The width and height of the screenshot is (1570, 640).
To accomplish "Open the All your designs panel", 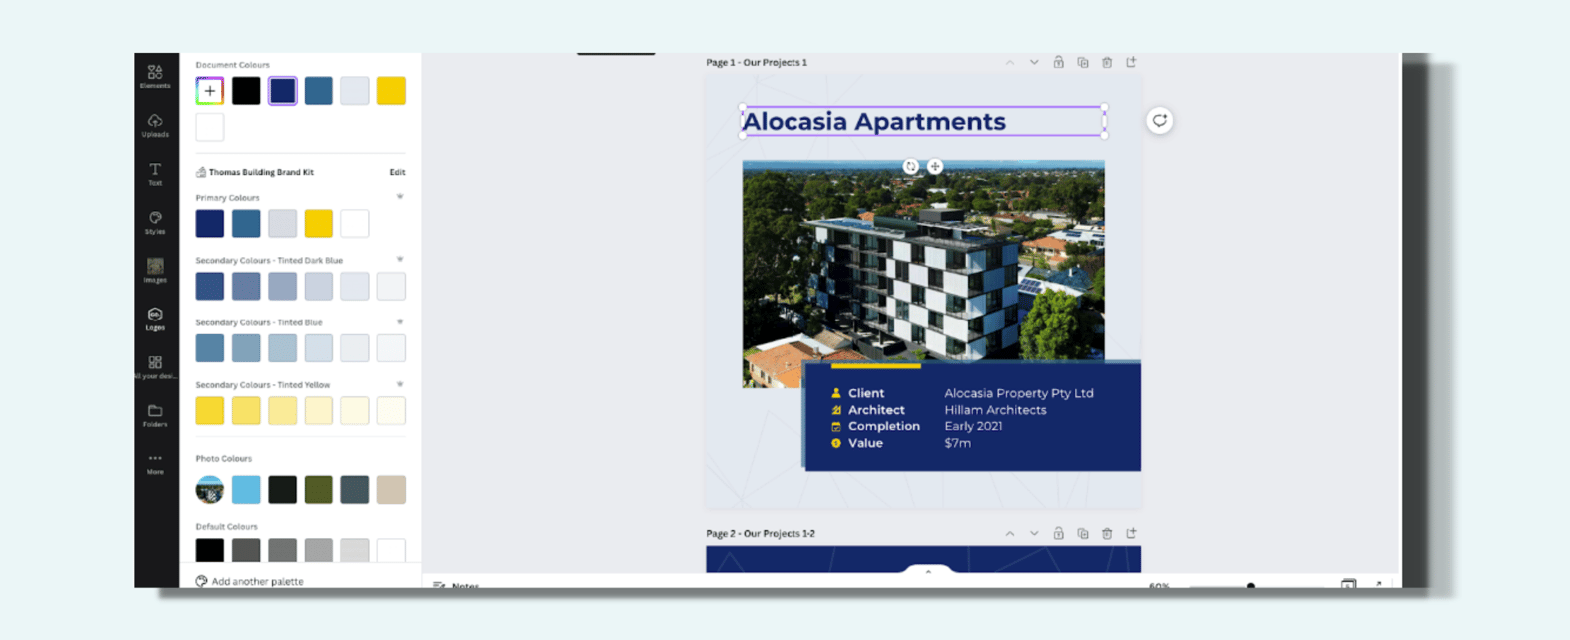I will pyautogui.click(x=155, y=367).
